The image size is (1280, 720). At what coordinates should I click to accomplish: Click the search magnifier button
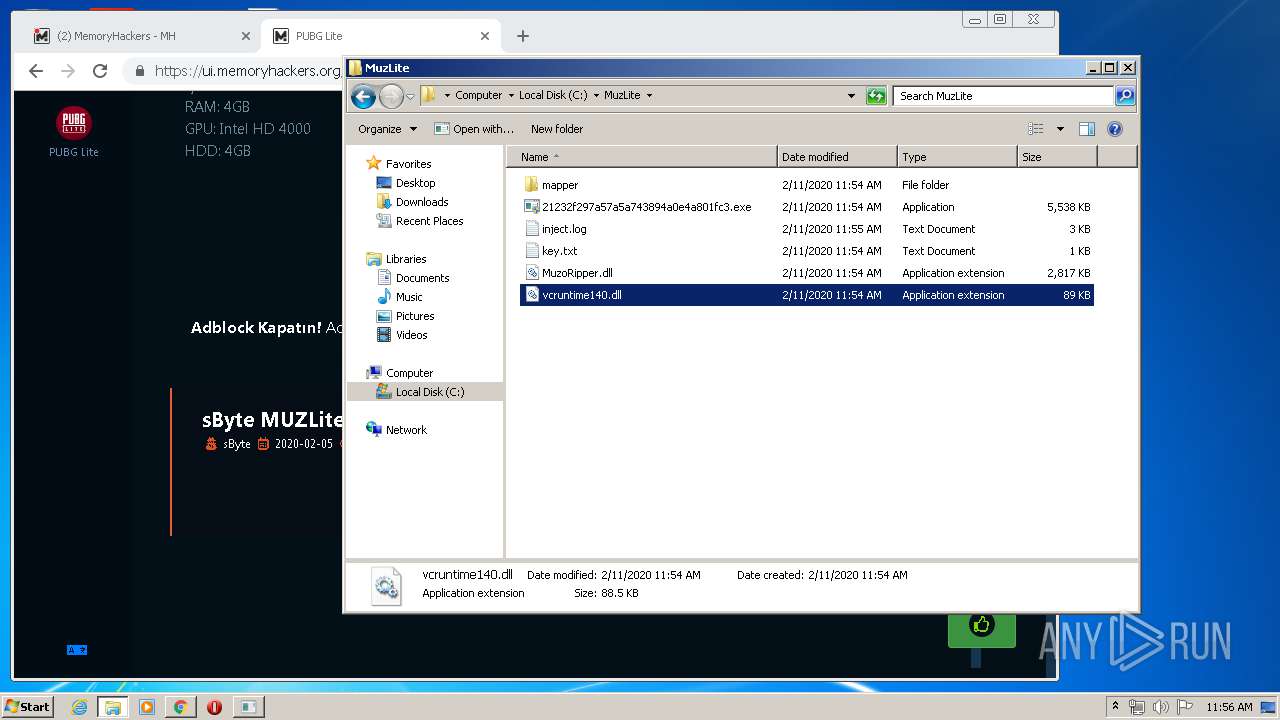click(1125, 96)
